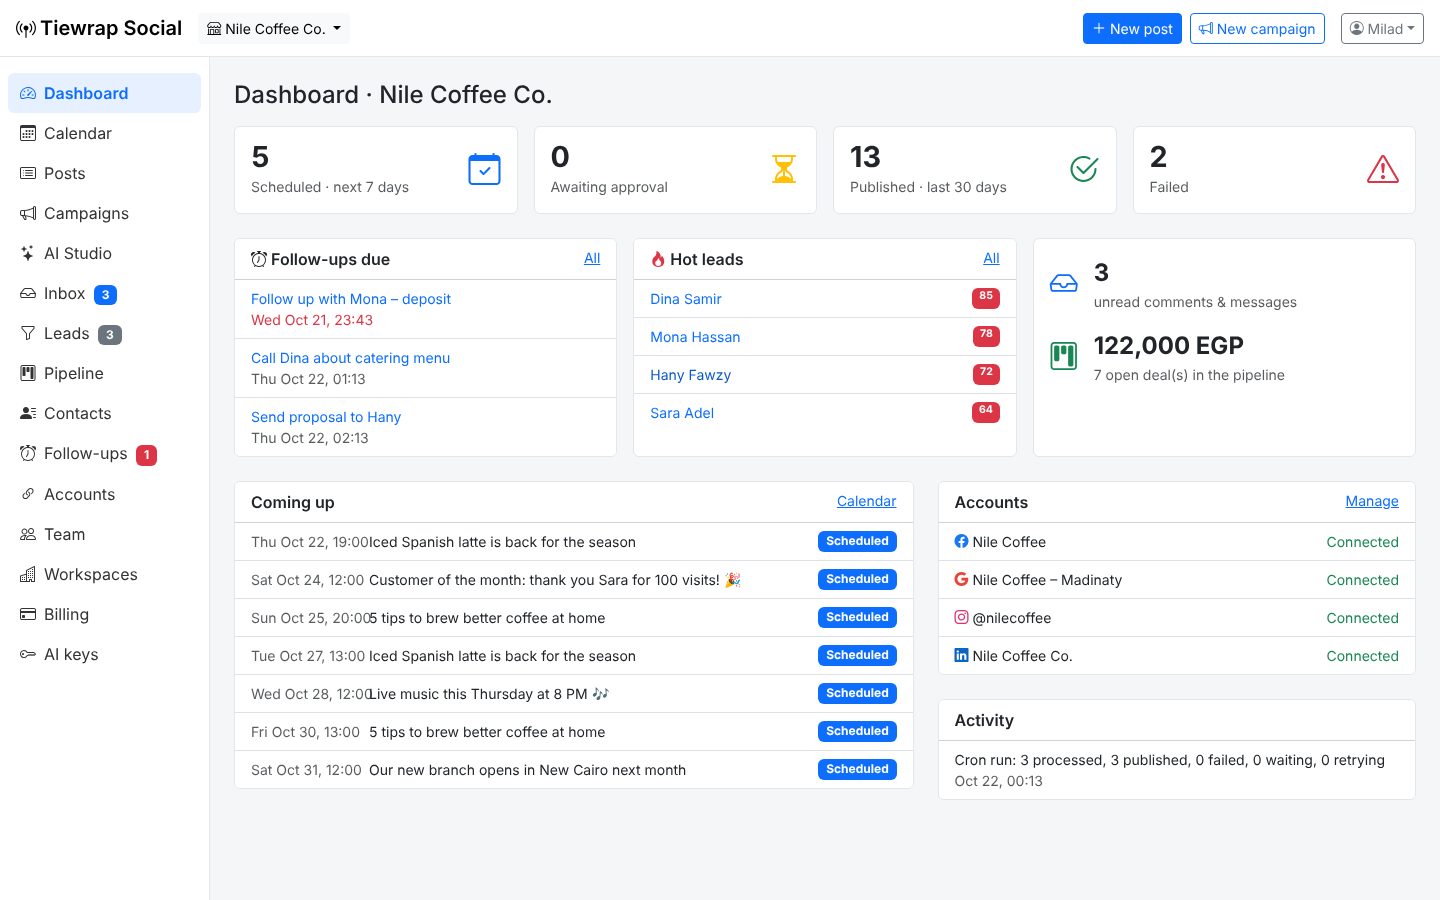The width and height of the screenshot is (1440, 900).
Task: Open Billing from the sidebar
Action: (104, 614)
